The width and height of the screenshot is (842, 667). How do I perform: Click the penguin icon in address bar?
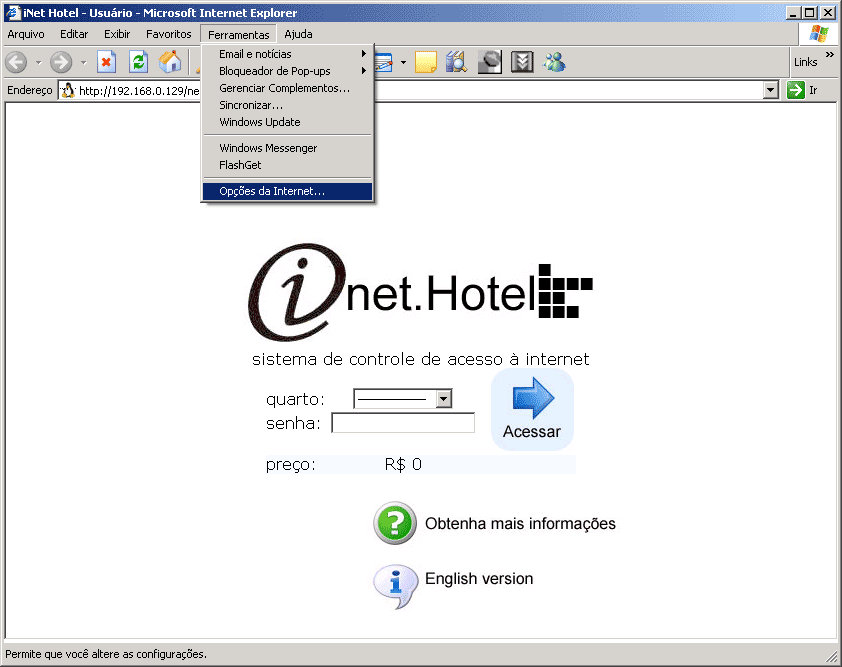click(68, 90)
